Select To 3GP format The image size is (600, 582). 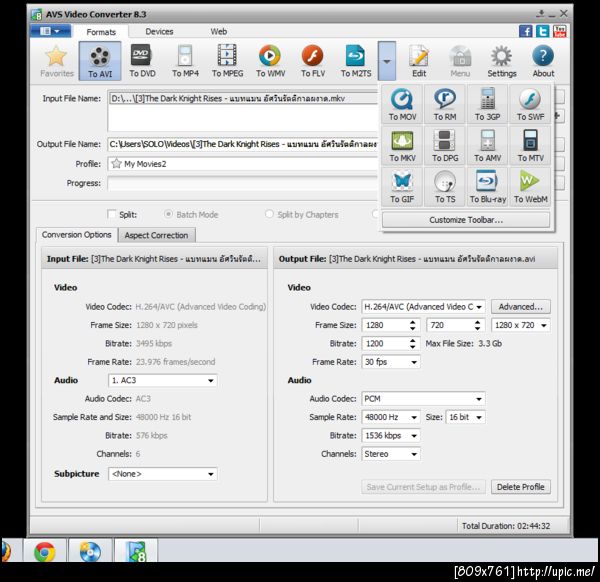pyautogui.click(x=488, y=104)
